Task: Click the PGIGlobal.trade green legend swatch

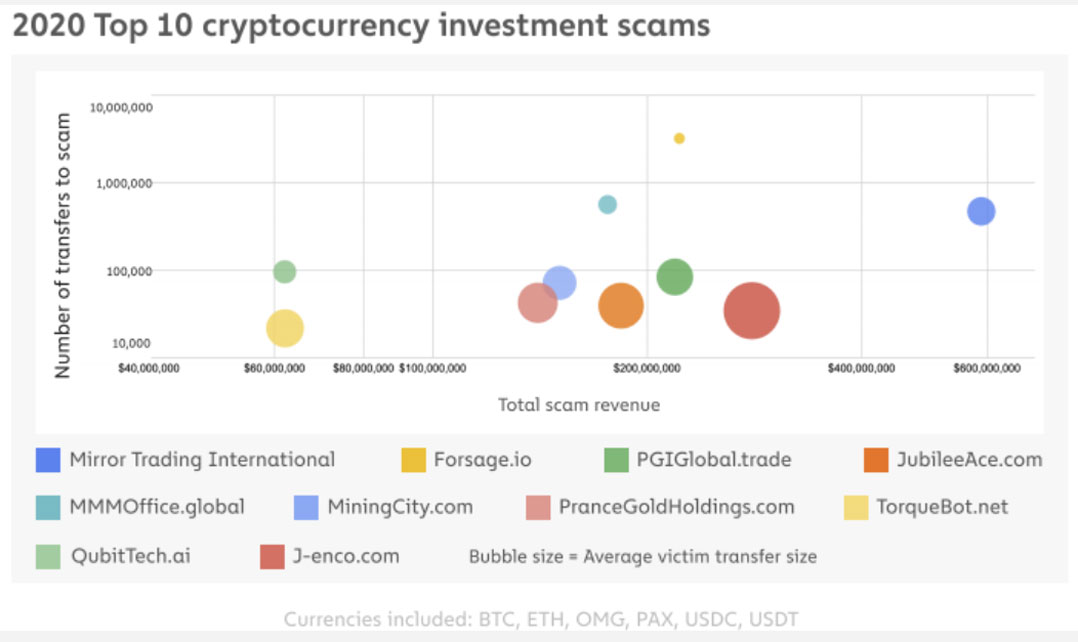Action: tap(616, 460)
